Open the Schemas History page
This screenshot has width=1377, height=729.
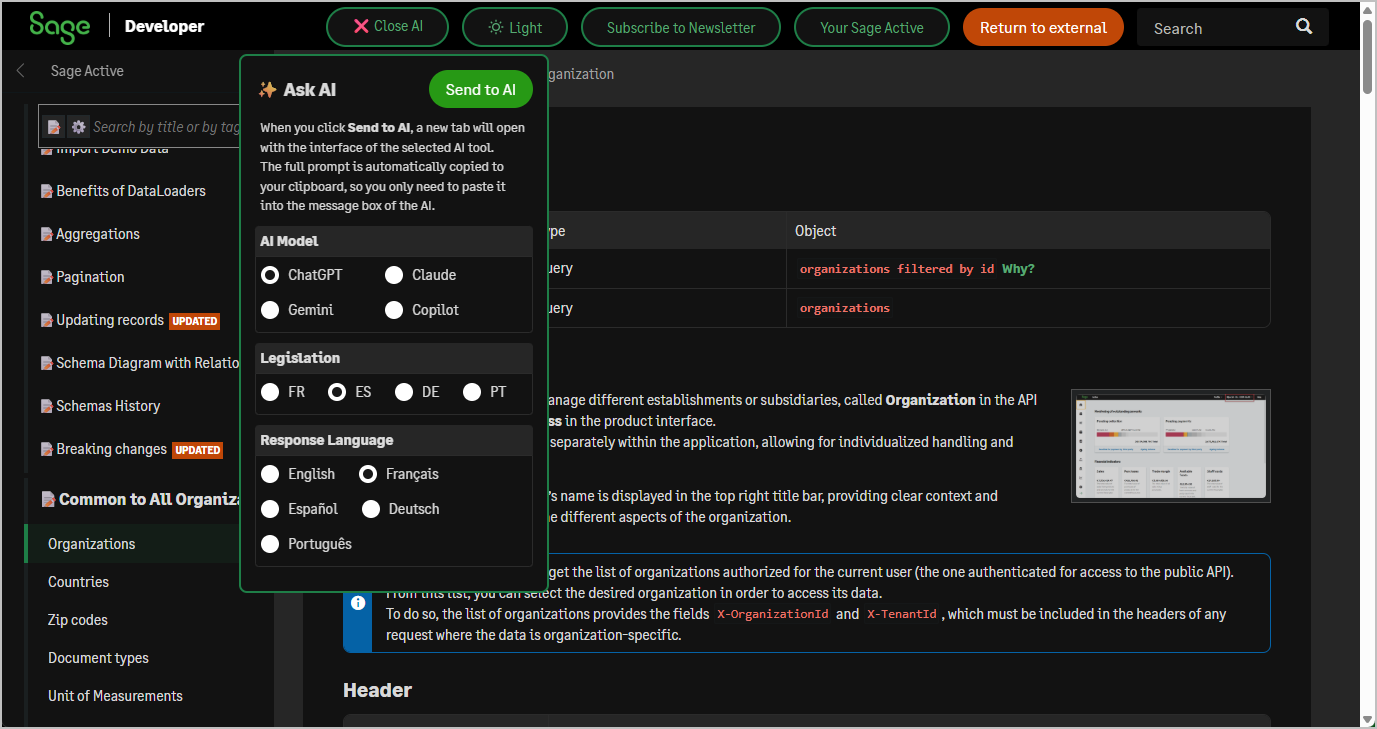(108, 406)
